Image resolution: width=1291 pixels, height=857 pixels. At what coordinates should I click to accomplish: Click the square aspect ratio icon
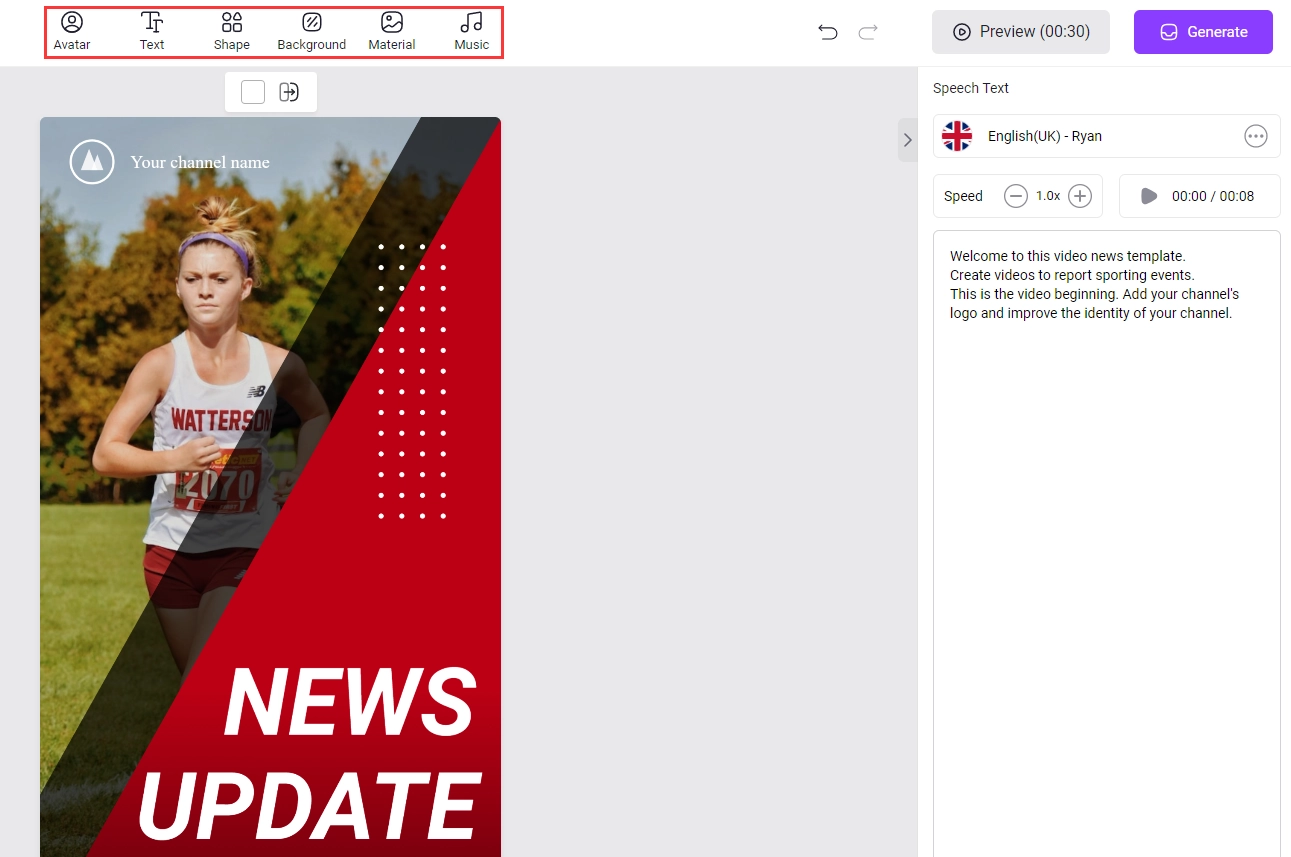tap(253, 92)
